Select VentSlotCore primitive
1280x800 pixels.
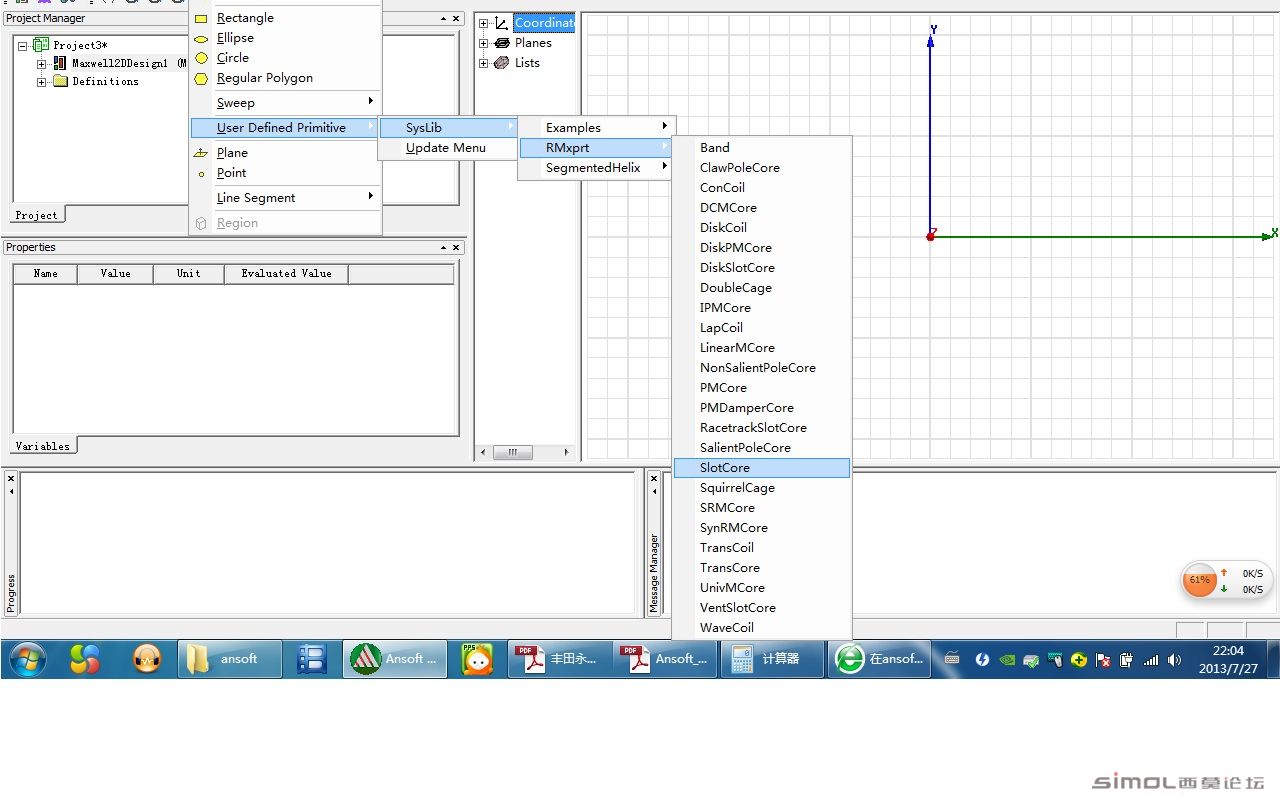pos(762,608)
